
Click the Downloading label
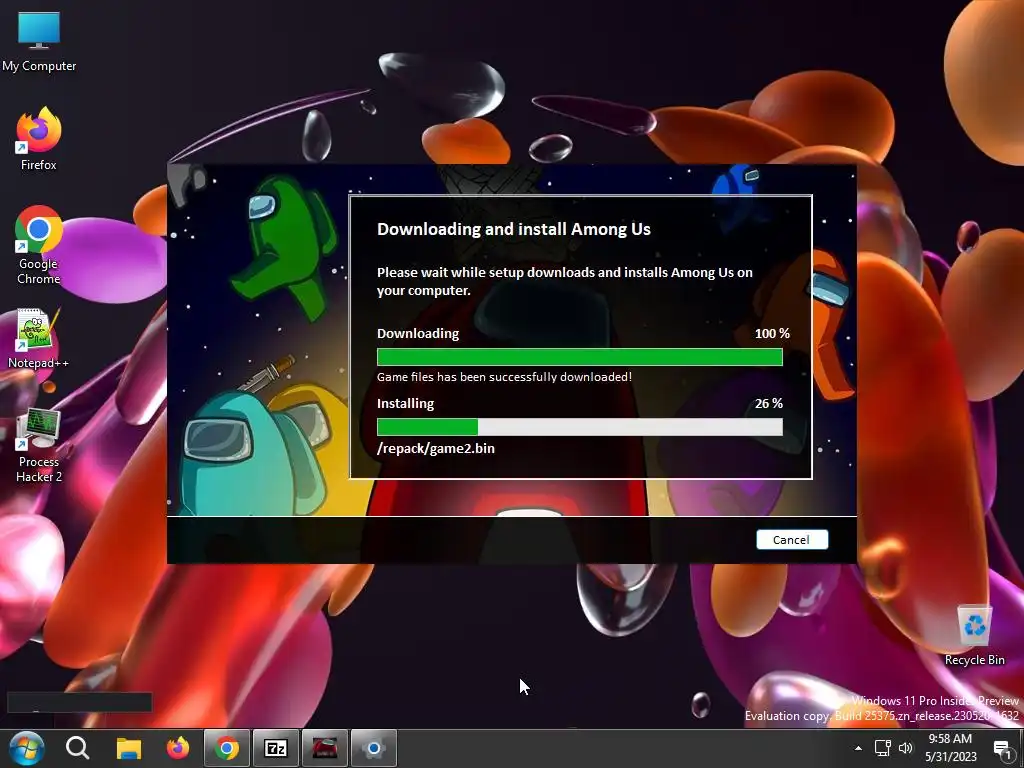(x=418, y=334)
